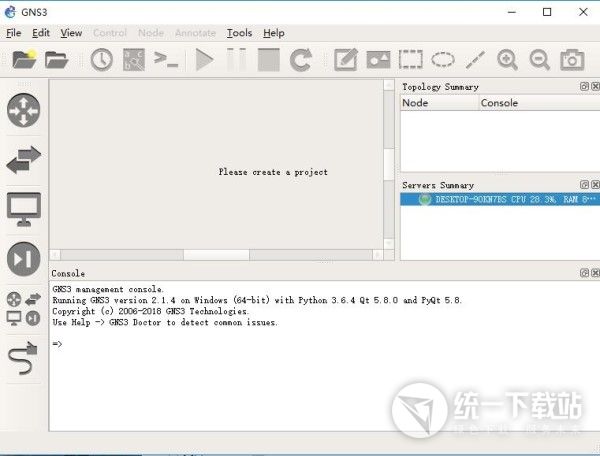Close the Servers Summary panel
Screen dimensions: 600x456
595,185
